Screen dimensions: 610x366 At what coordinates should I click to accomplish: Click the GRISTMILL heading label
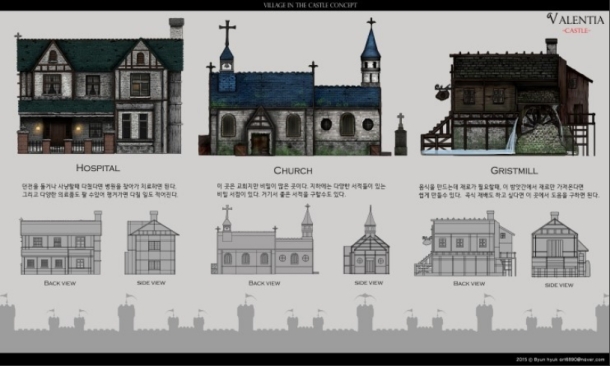(x=514, y=170)
